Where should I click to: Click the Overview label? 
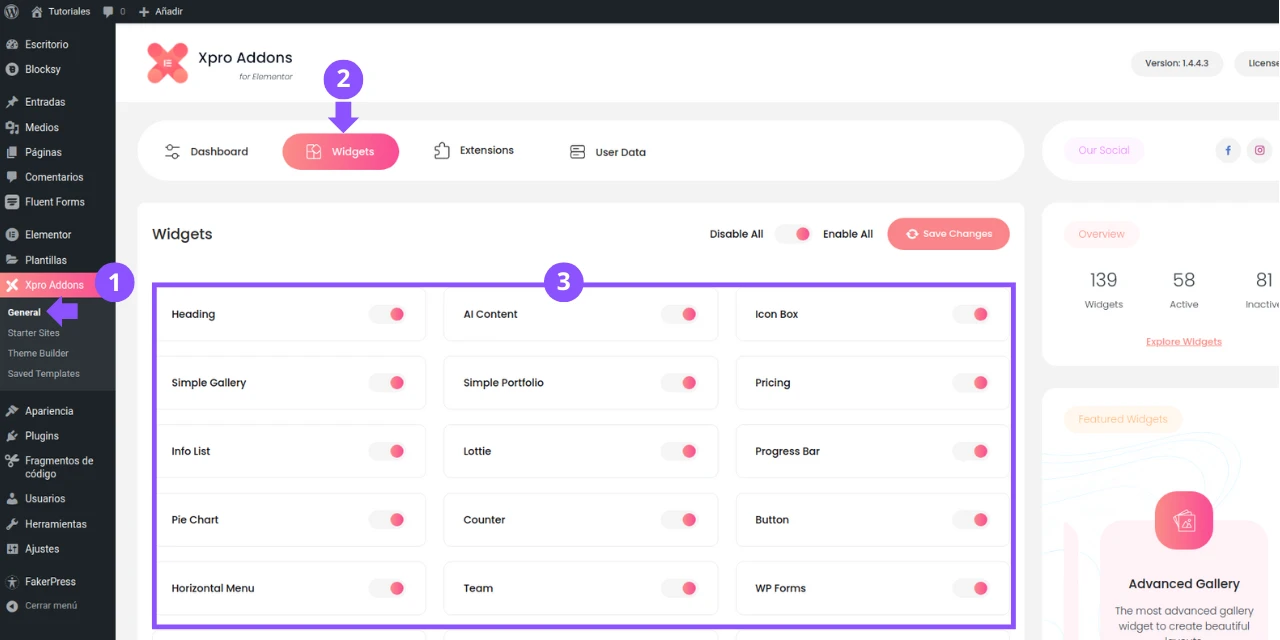pos(1101,234)
